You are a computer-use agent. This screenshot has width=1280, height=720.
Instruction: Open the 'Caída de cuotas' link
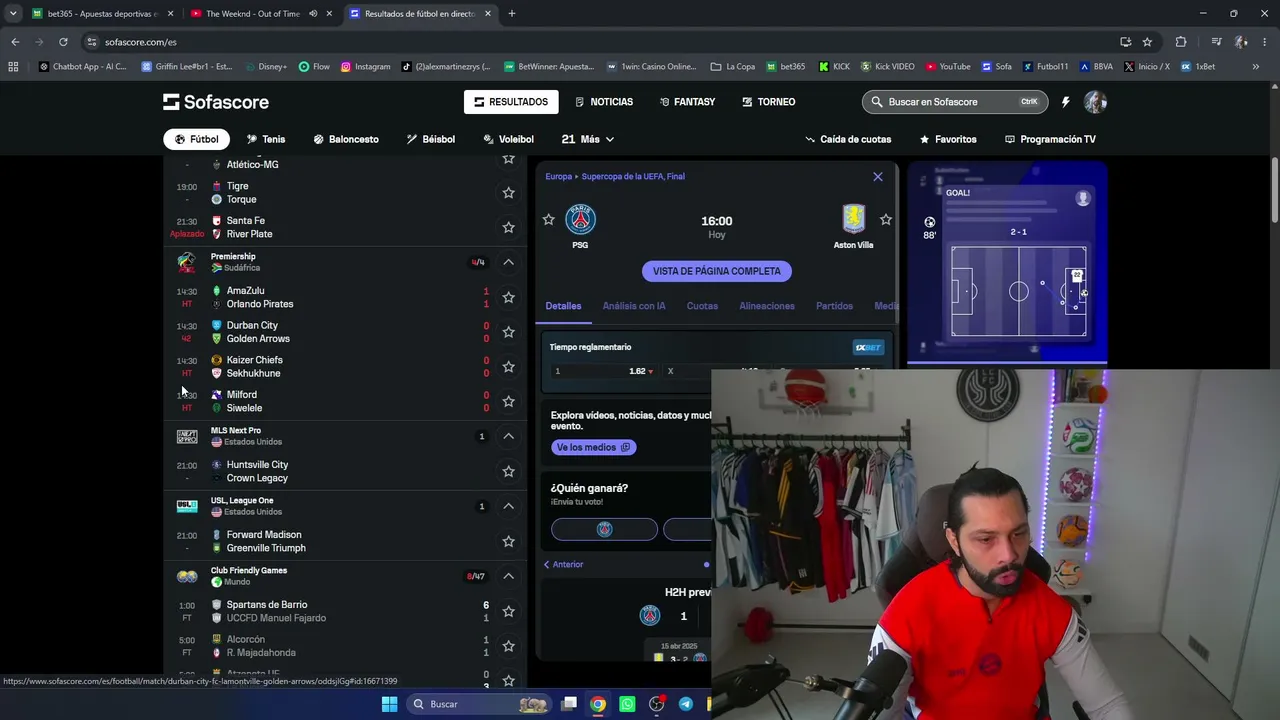click(x=848, y=139)
